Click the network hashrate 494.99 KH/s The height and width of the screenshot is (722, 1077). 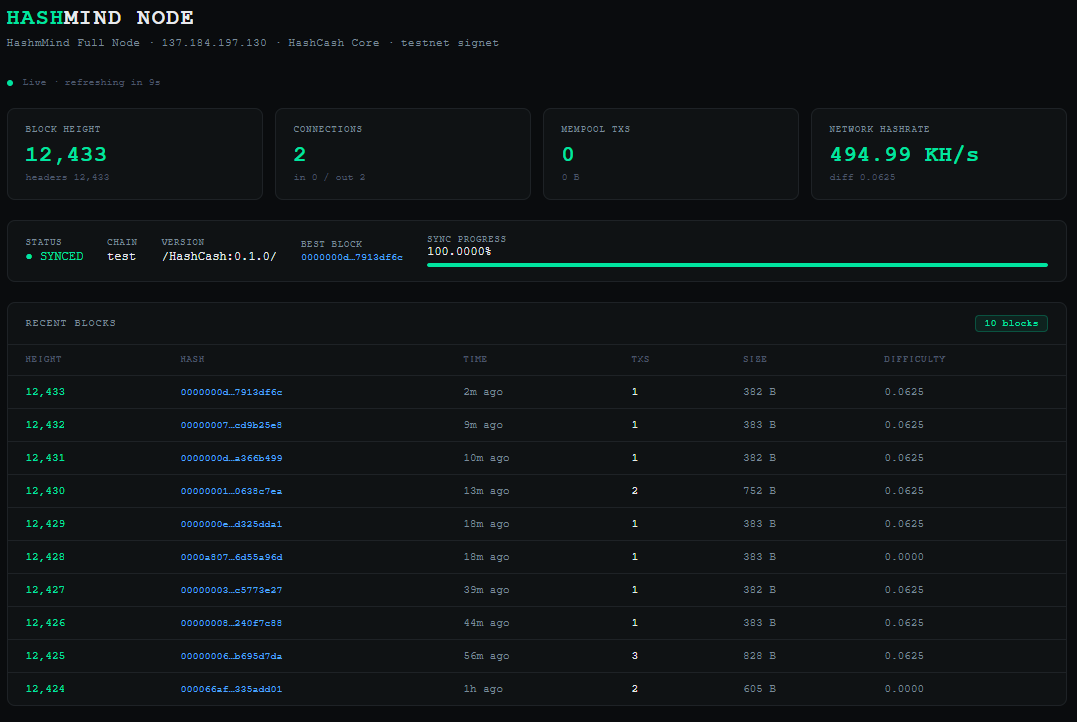[904, 155]
